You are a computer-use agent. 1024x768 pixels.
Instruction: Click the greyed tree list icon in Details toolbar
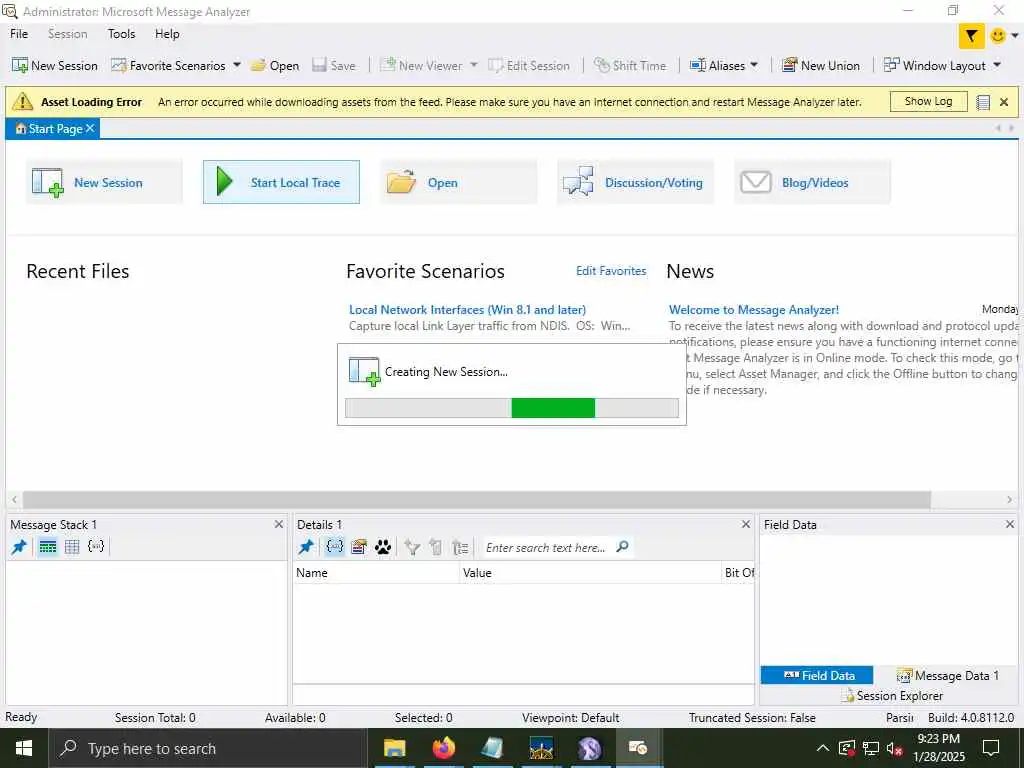(x=460, y=547)
